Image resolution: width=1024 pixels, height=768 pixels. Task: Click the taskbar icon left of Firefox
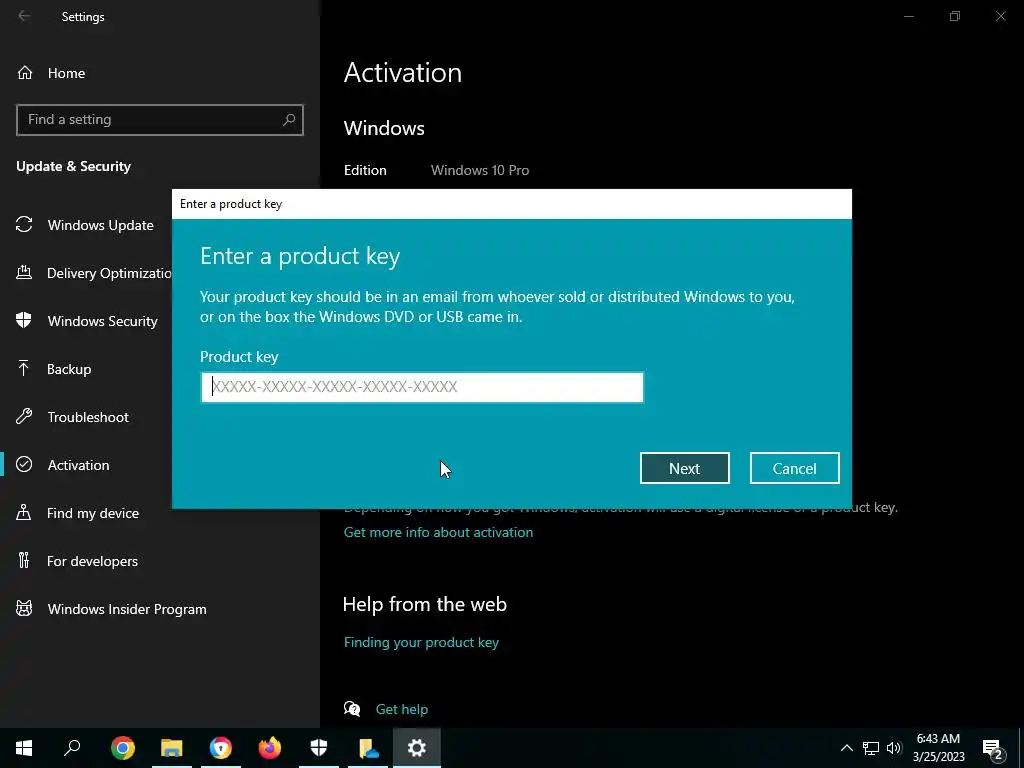pos(221,748)
